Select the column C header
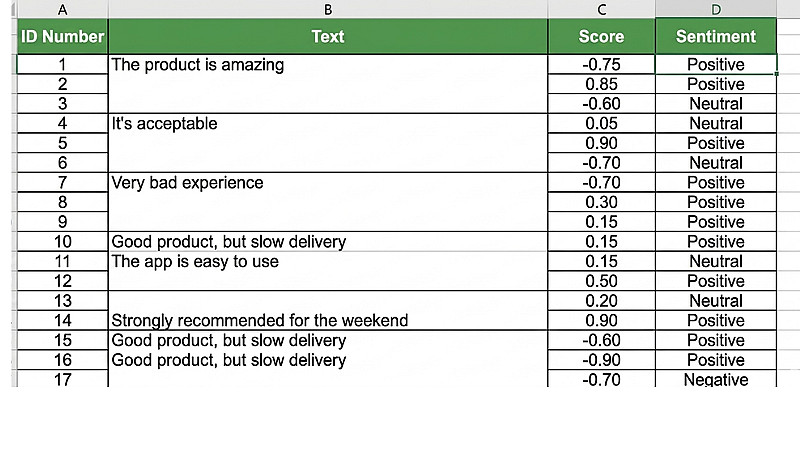 coord(601,9)
